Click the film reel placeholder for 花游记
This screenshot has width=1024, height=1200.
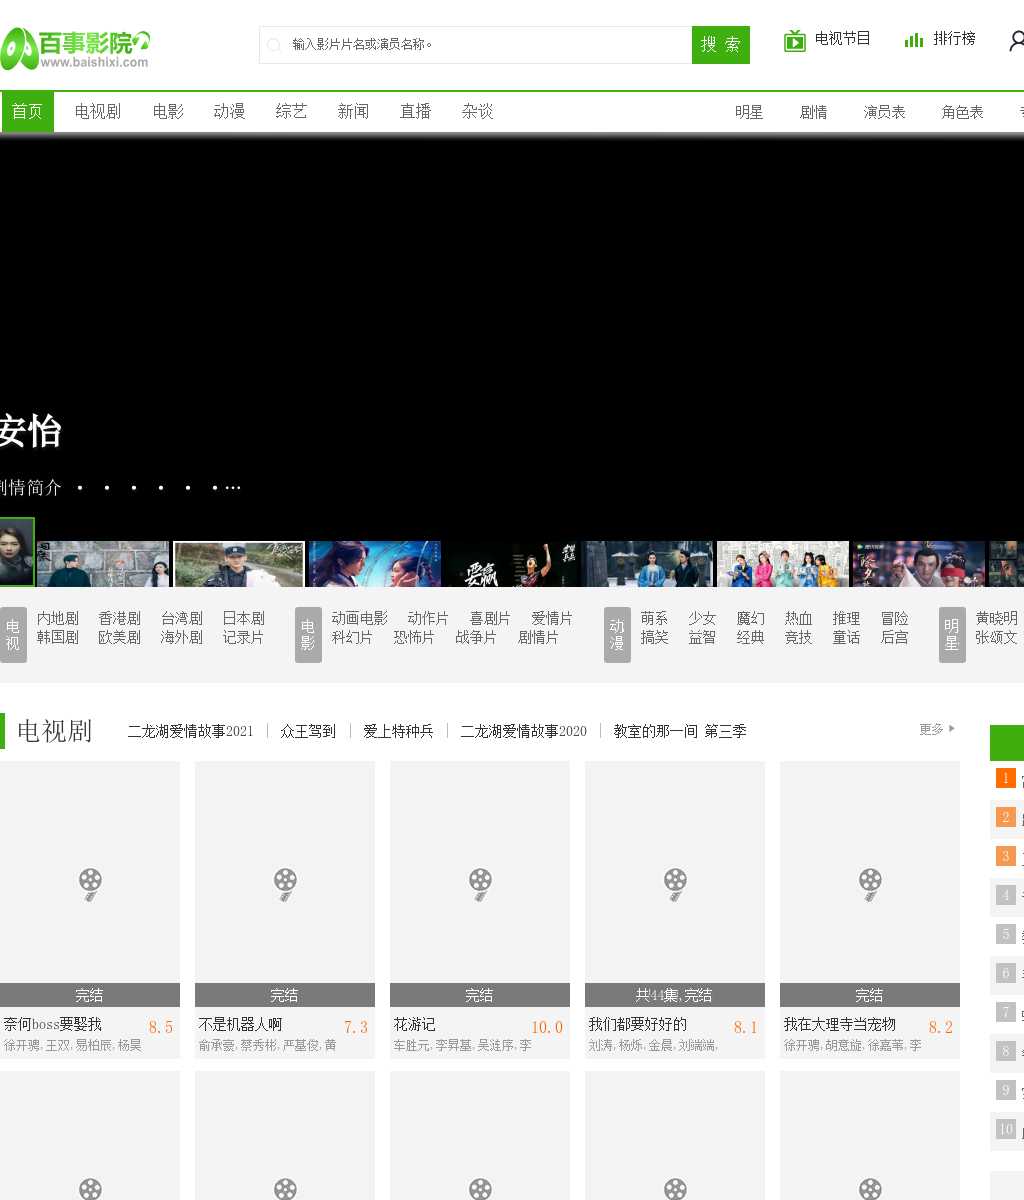[480, 883]
